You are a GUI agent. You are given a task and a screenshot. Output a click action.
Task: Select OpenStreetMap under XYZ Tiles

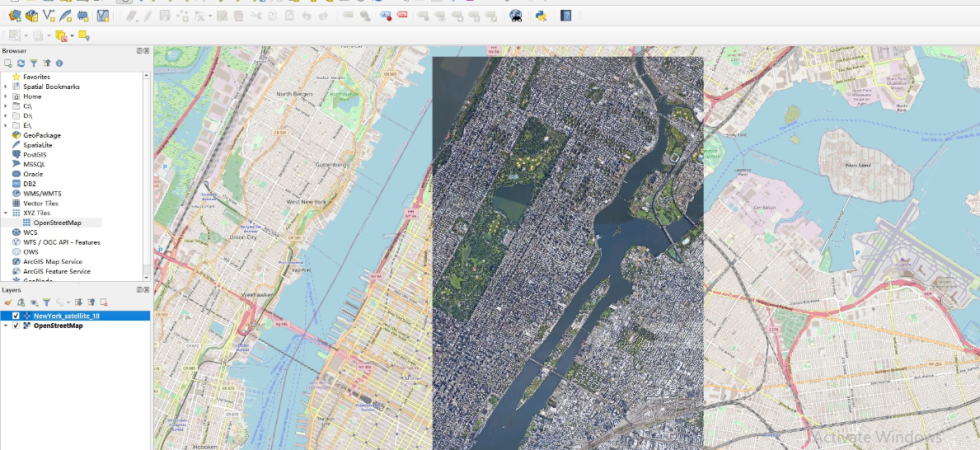tap(57, 223)
